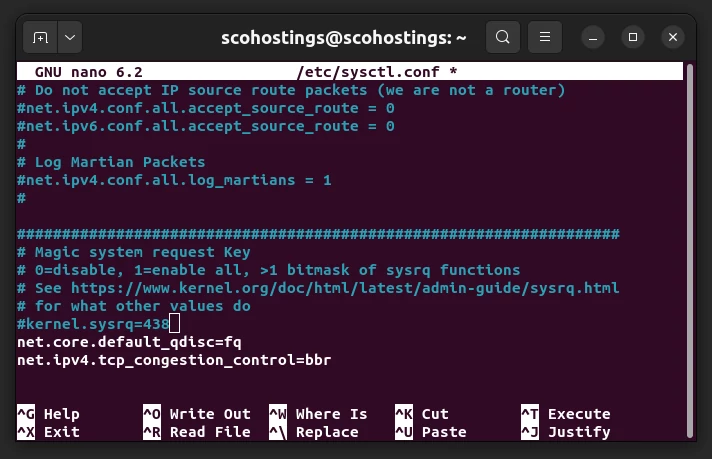Screen dimensions: 712x459
Task: Click the ^K Cut shortcut
Action: [x=422, y=414]
